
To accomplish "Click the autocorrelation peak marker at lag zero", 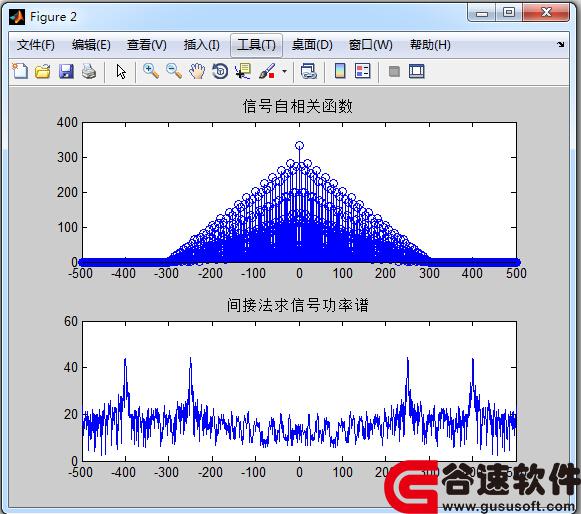I will point(299,146).
